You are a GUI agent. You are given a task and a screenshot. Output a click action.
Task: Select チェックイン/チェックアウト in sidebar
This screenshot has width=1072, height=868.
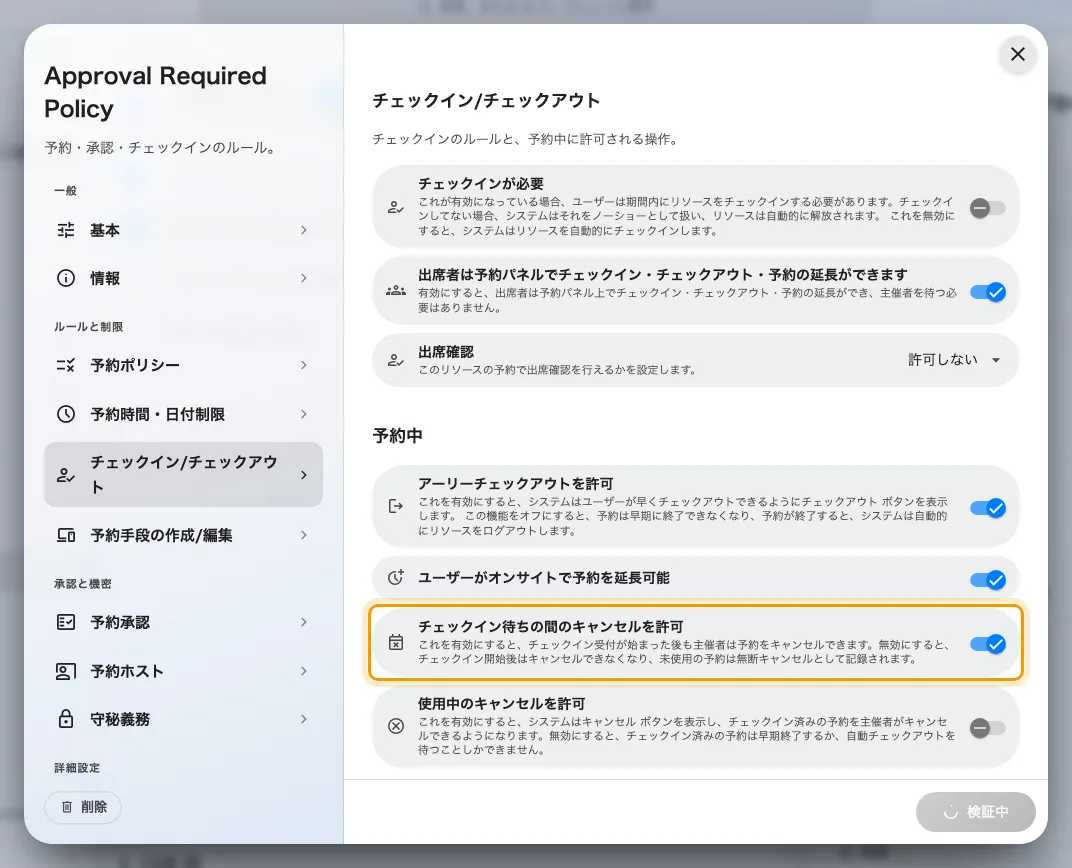pos(183,475)
